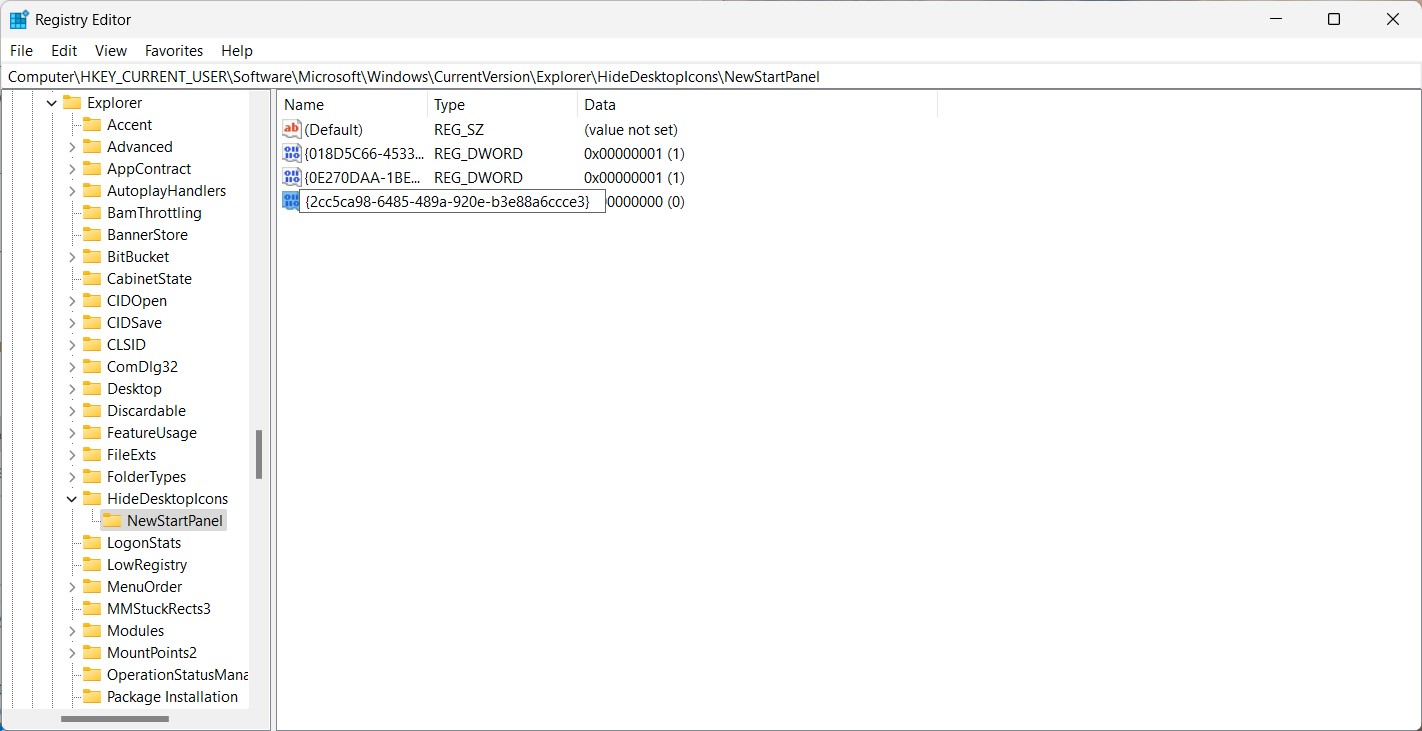Click the registry path address bar
The image size is (1422, 731).
[x=710, y=76]
